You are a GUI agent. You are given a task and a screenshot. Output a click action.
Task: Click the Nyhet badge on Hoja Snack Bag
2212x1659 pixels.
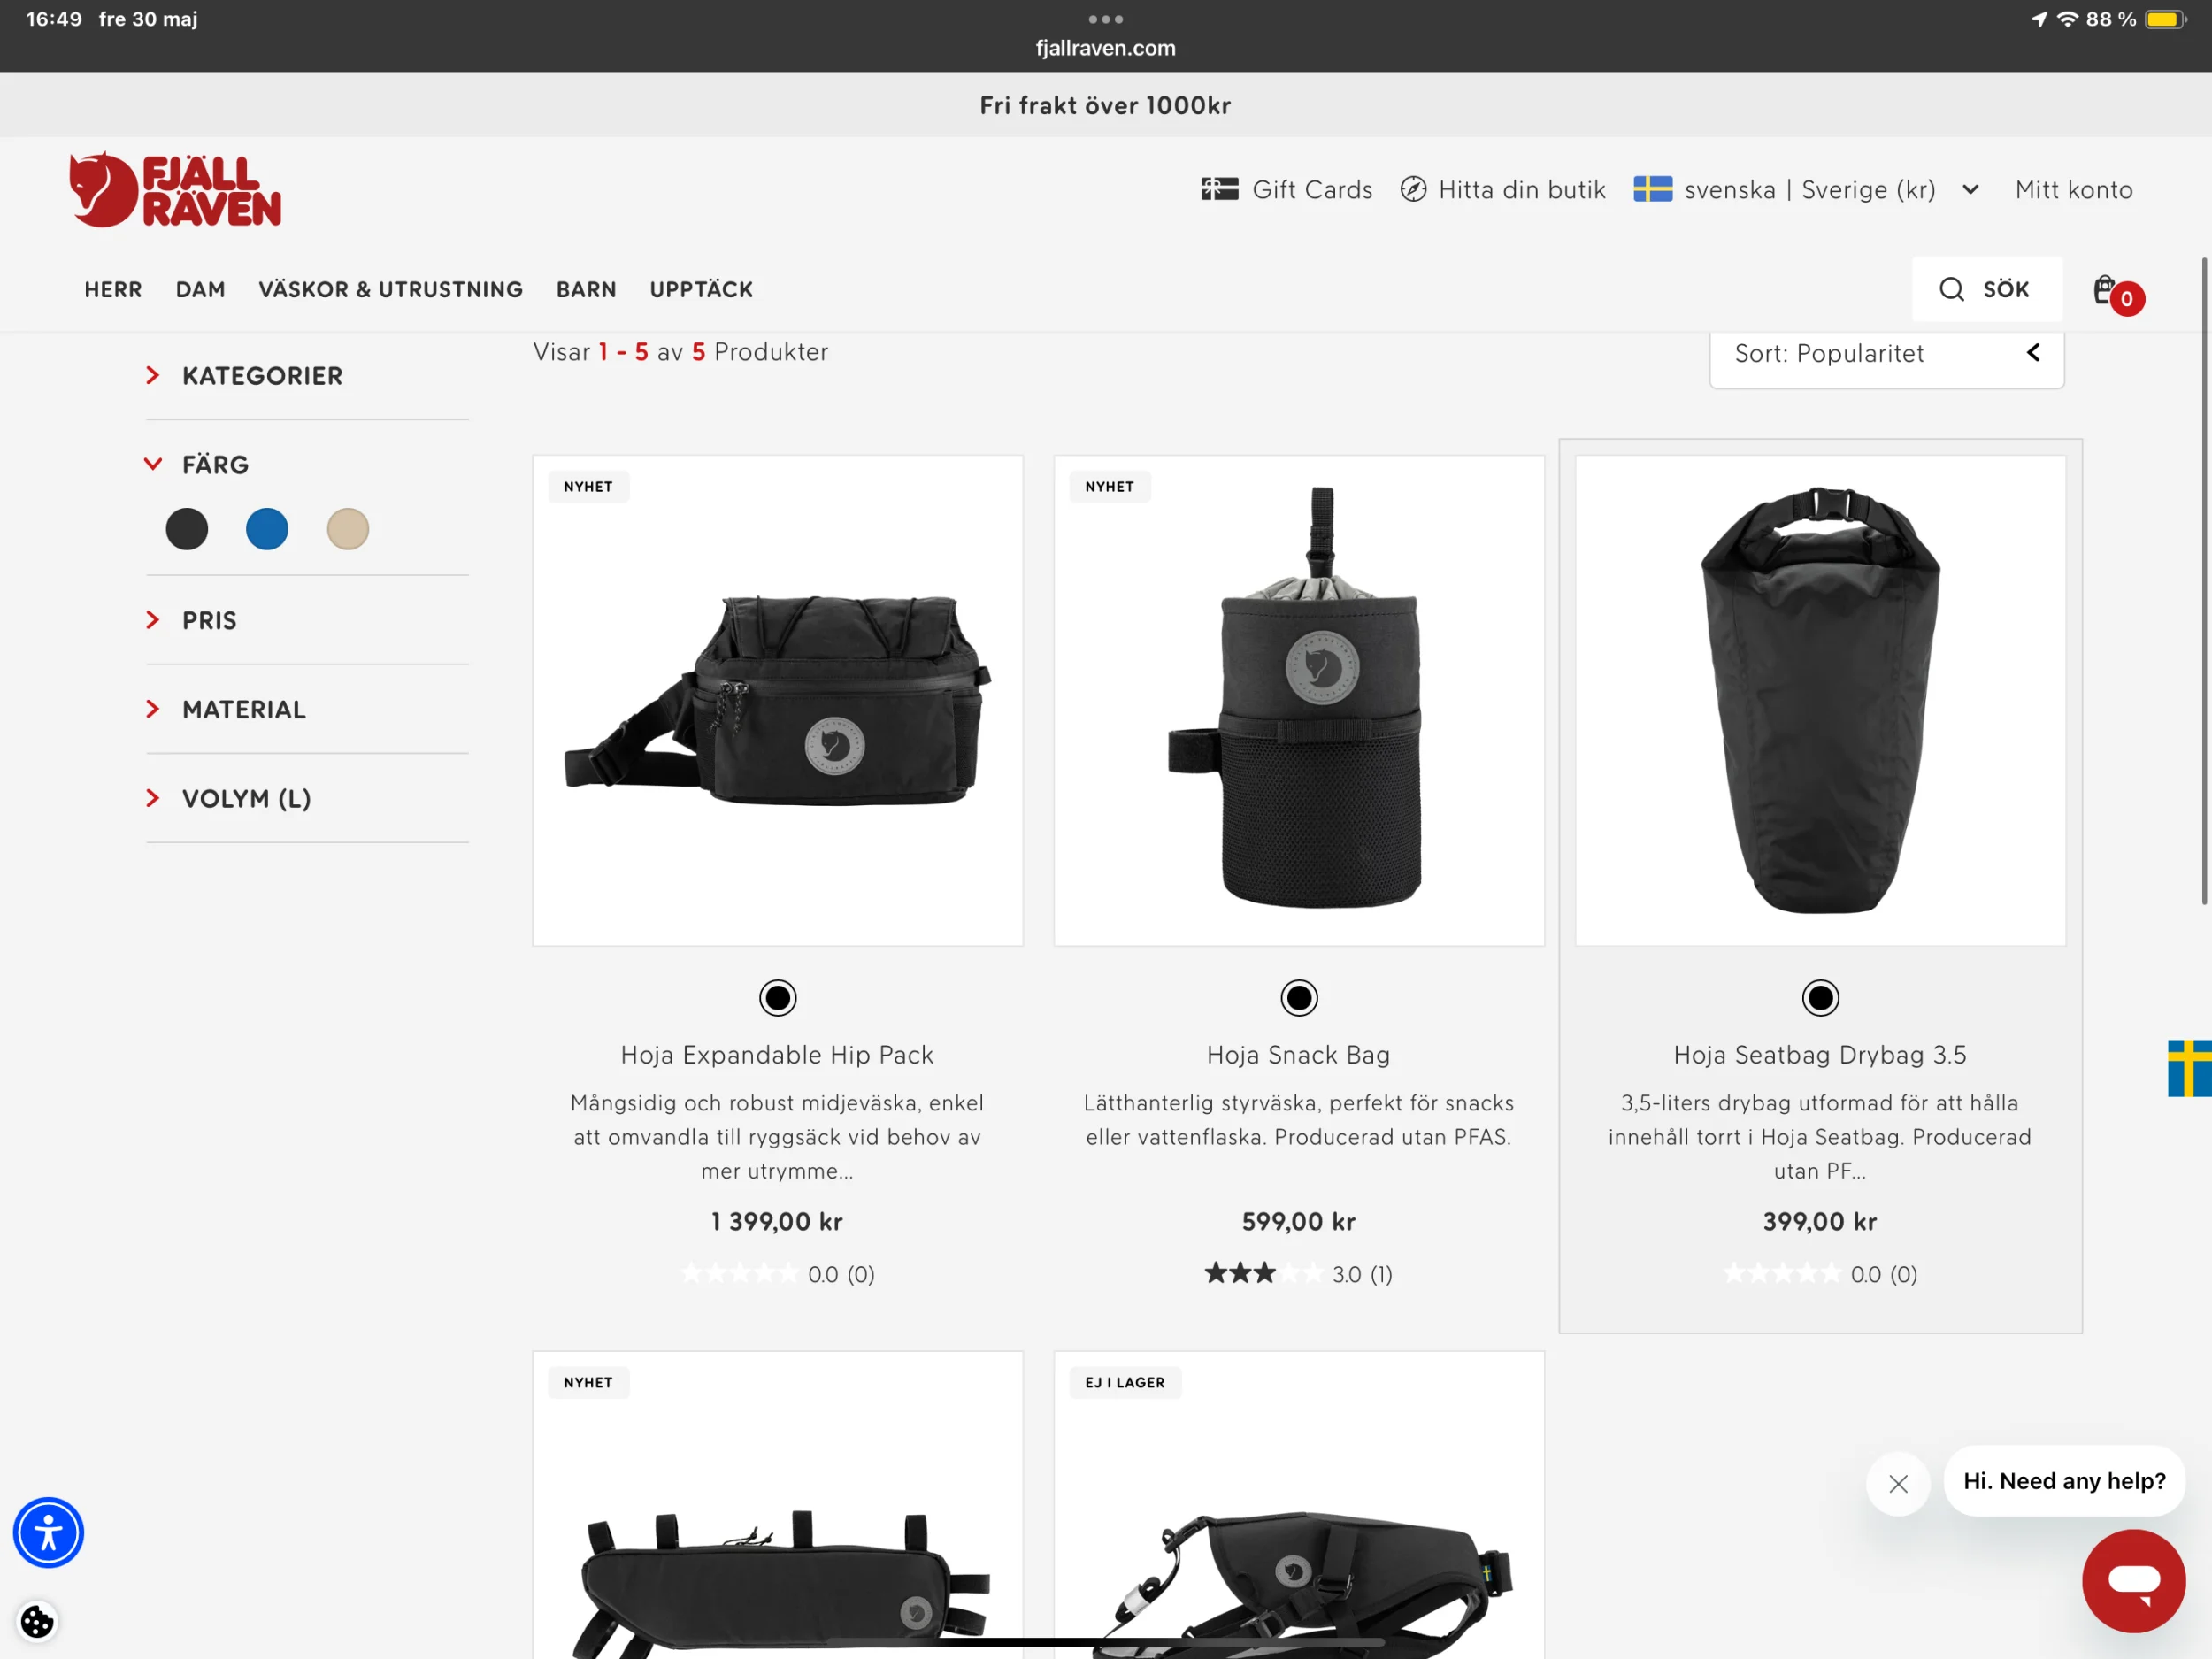coord(1109,487)
